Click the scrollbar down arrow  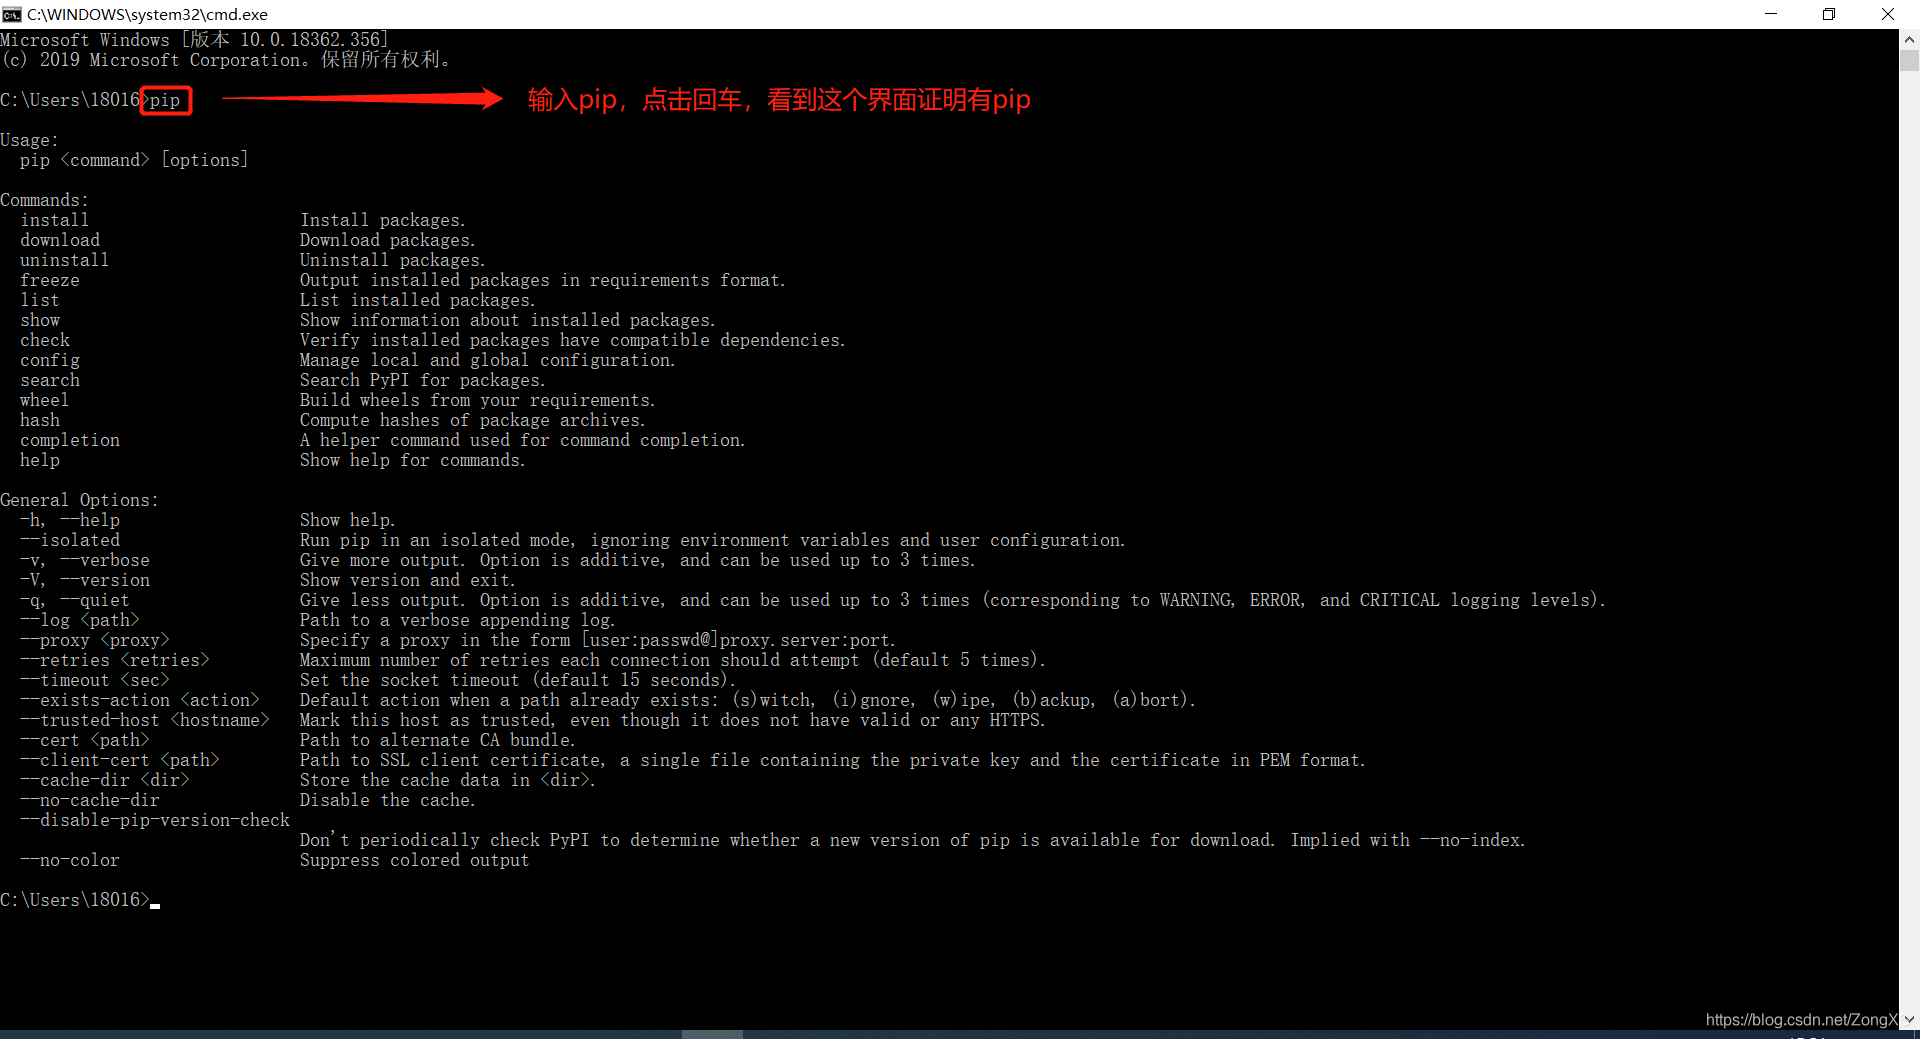click(1909, 1019)
